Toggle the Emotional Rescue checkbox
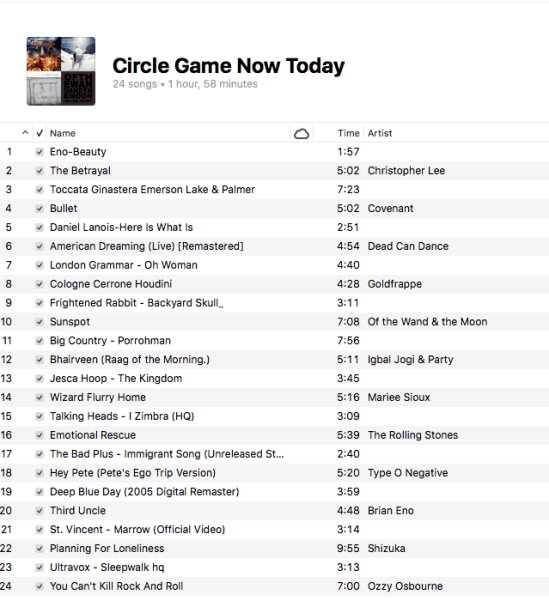This screenshot has height=613, width=549. tap(39, 435)
